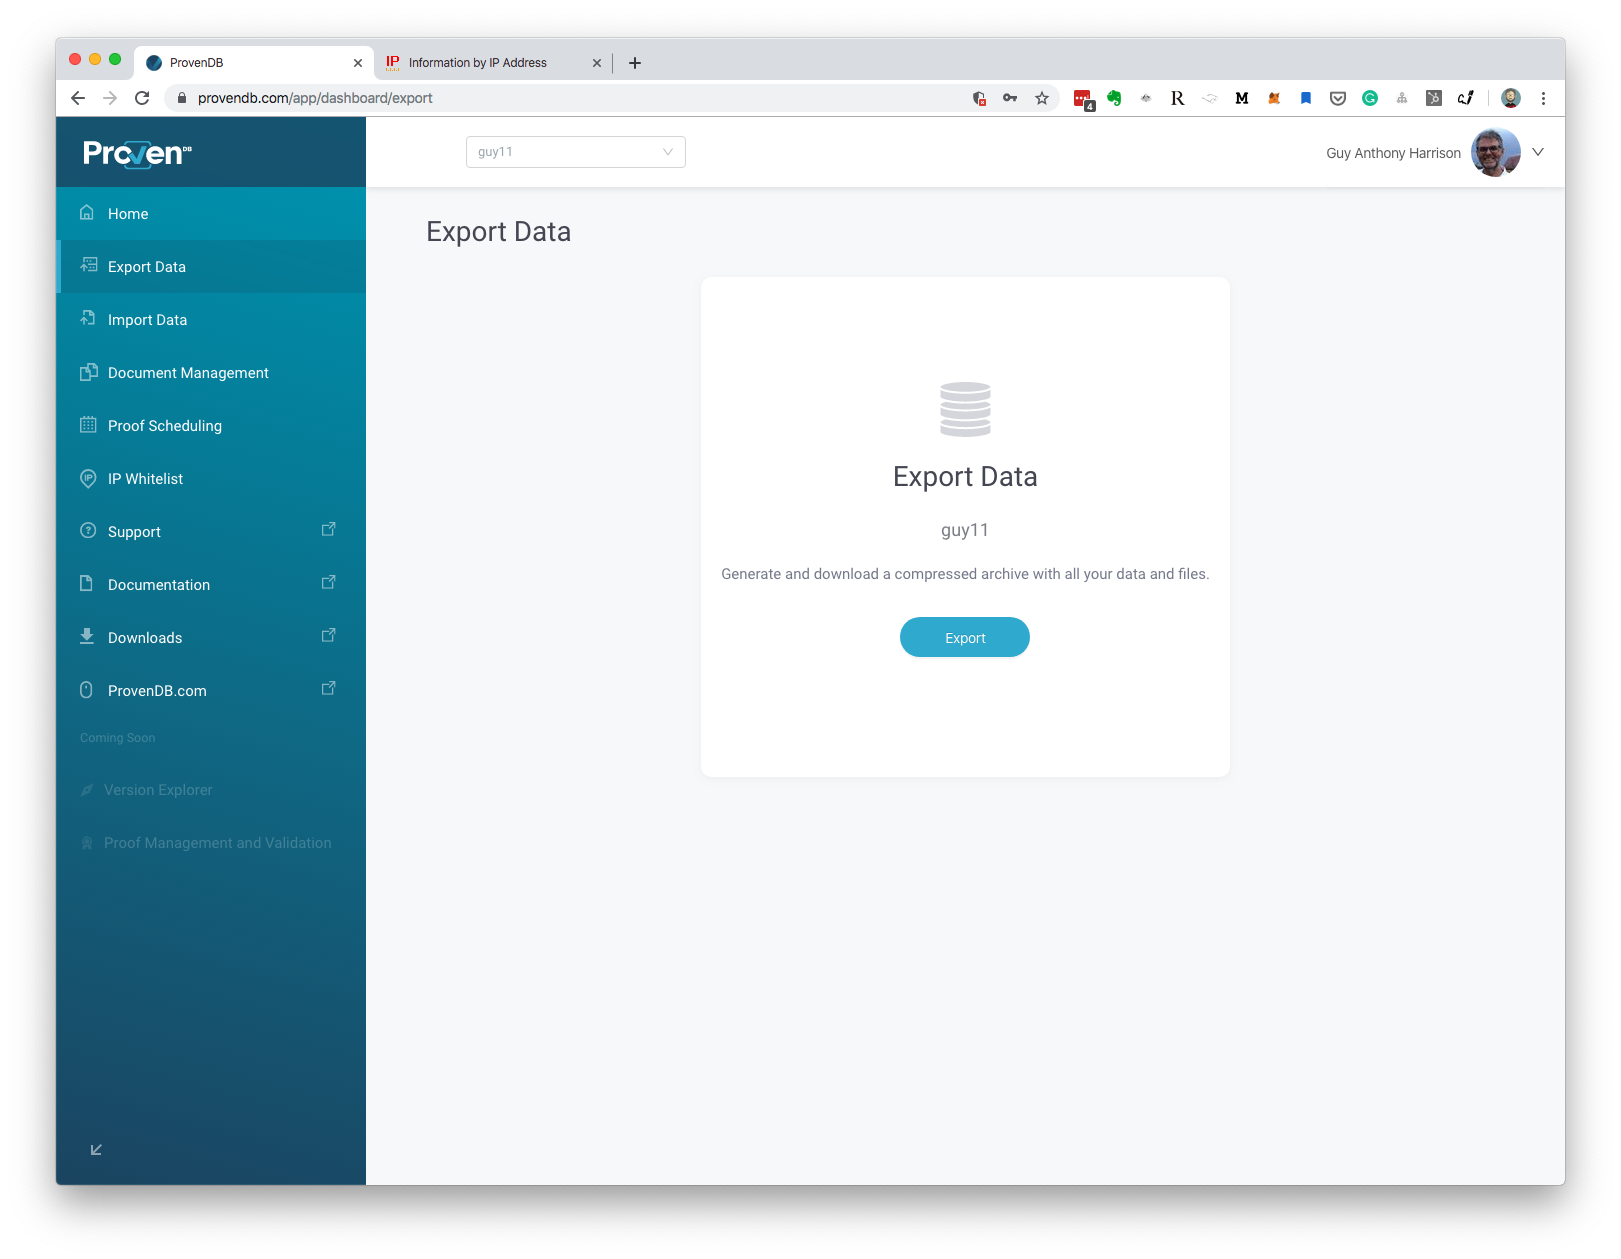
Task: Click the user name Guy Anthony Harrison
Action: 1393,153
